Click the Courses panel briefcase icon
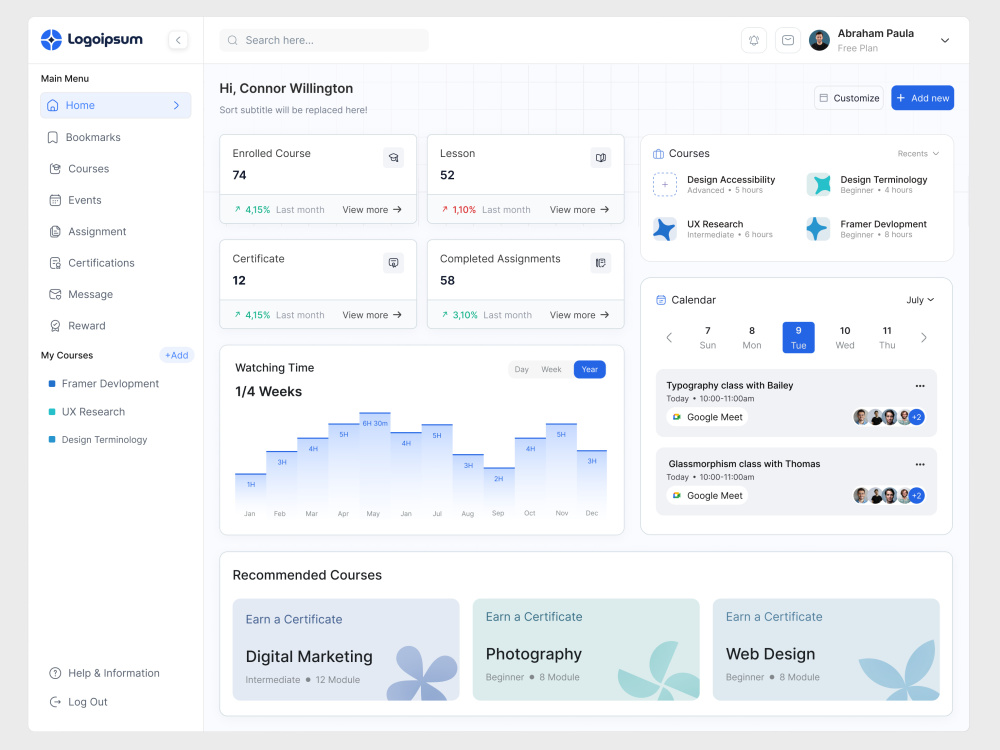The image size is (1000, 750). click(658, 154)
